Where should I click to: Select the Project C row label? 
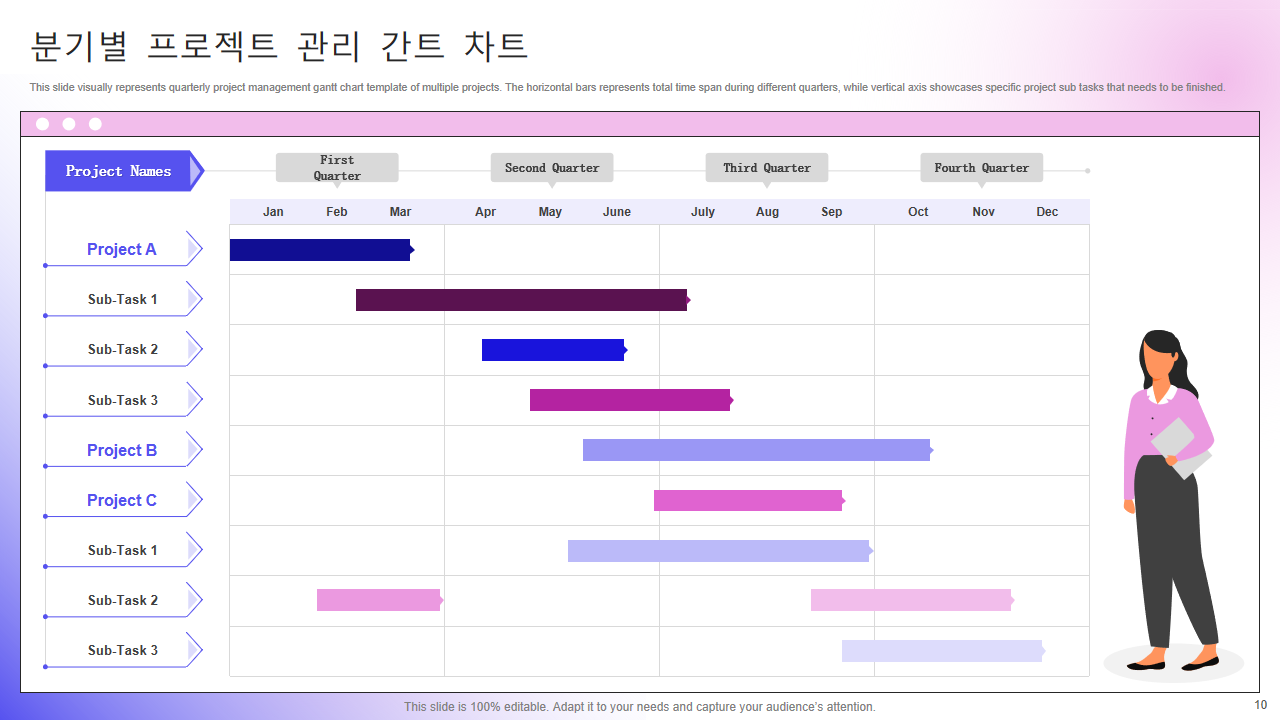[122, 500]
